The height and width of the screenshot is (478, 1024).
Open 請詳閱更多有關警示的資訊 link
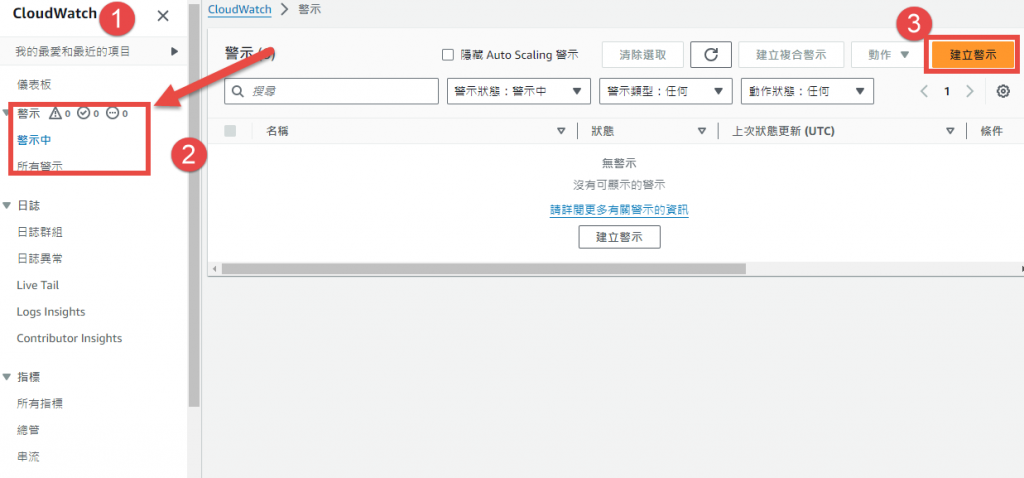click(x=619, y=210)
